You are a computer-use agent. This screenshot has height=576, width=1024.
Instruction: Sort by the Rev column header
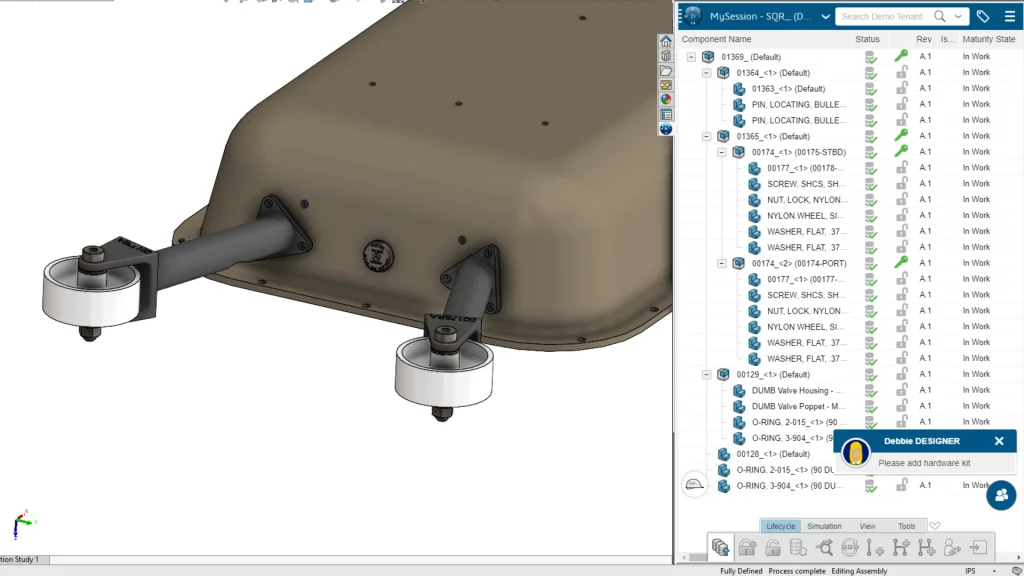coord(924,39)
